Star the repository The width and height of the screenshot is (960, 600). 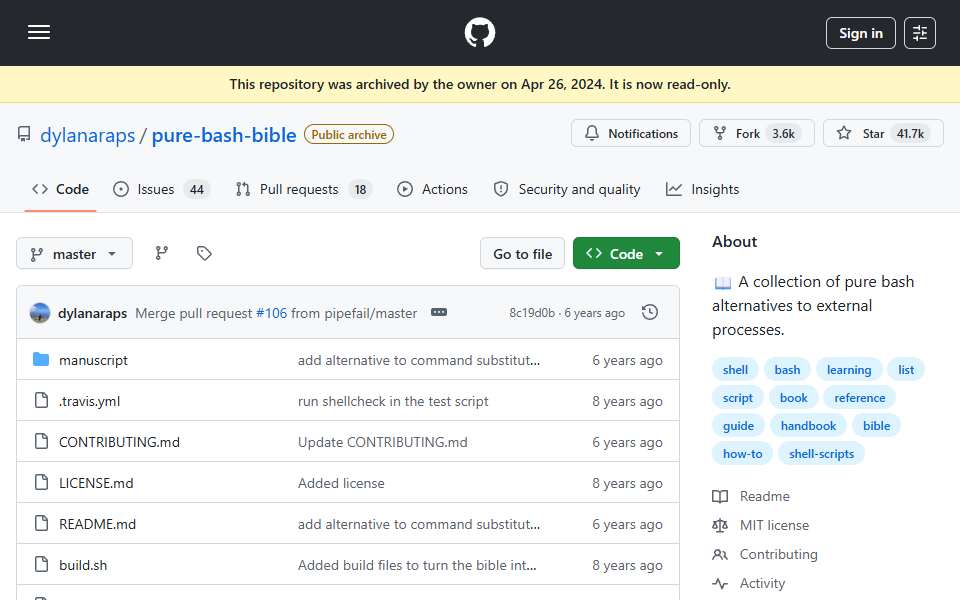[883, 133]
